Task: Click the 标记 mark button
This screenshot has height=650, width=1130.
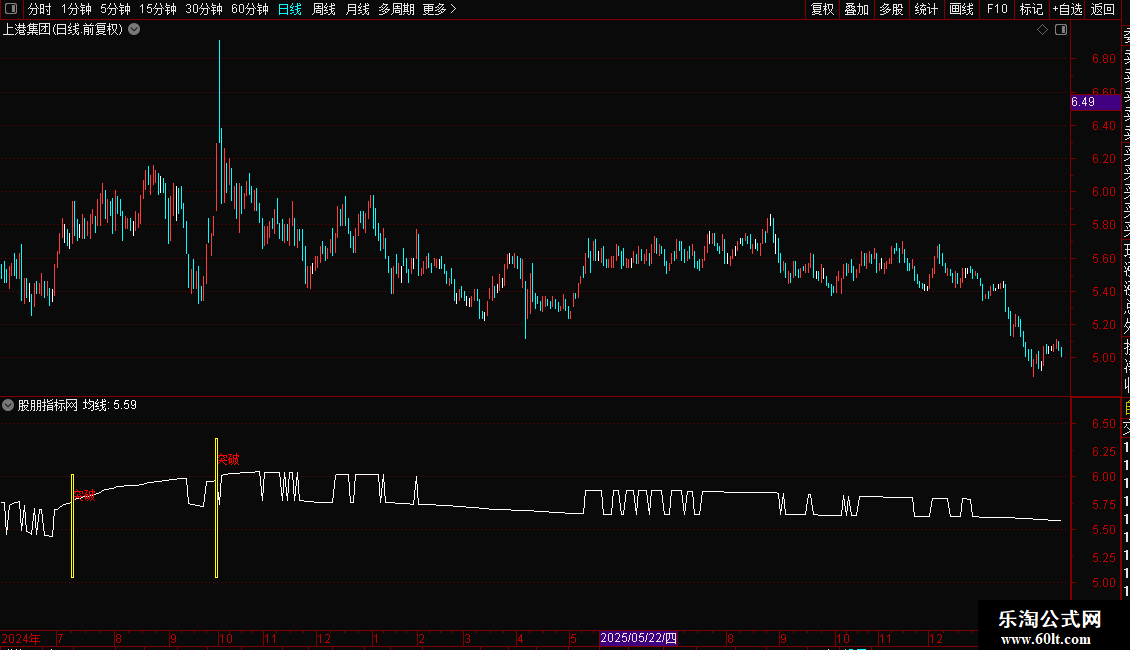Action: click(1031, 9)
